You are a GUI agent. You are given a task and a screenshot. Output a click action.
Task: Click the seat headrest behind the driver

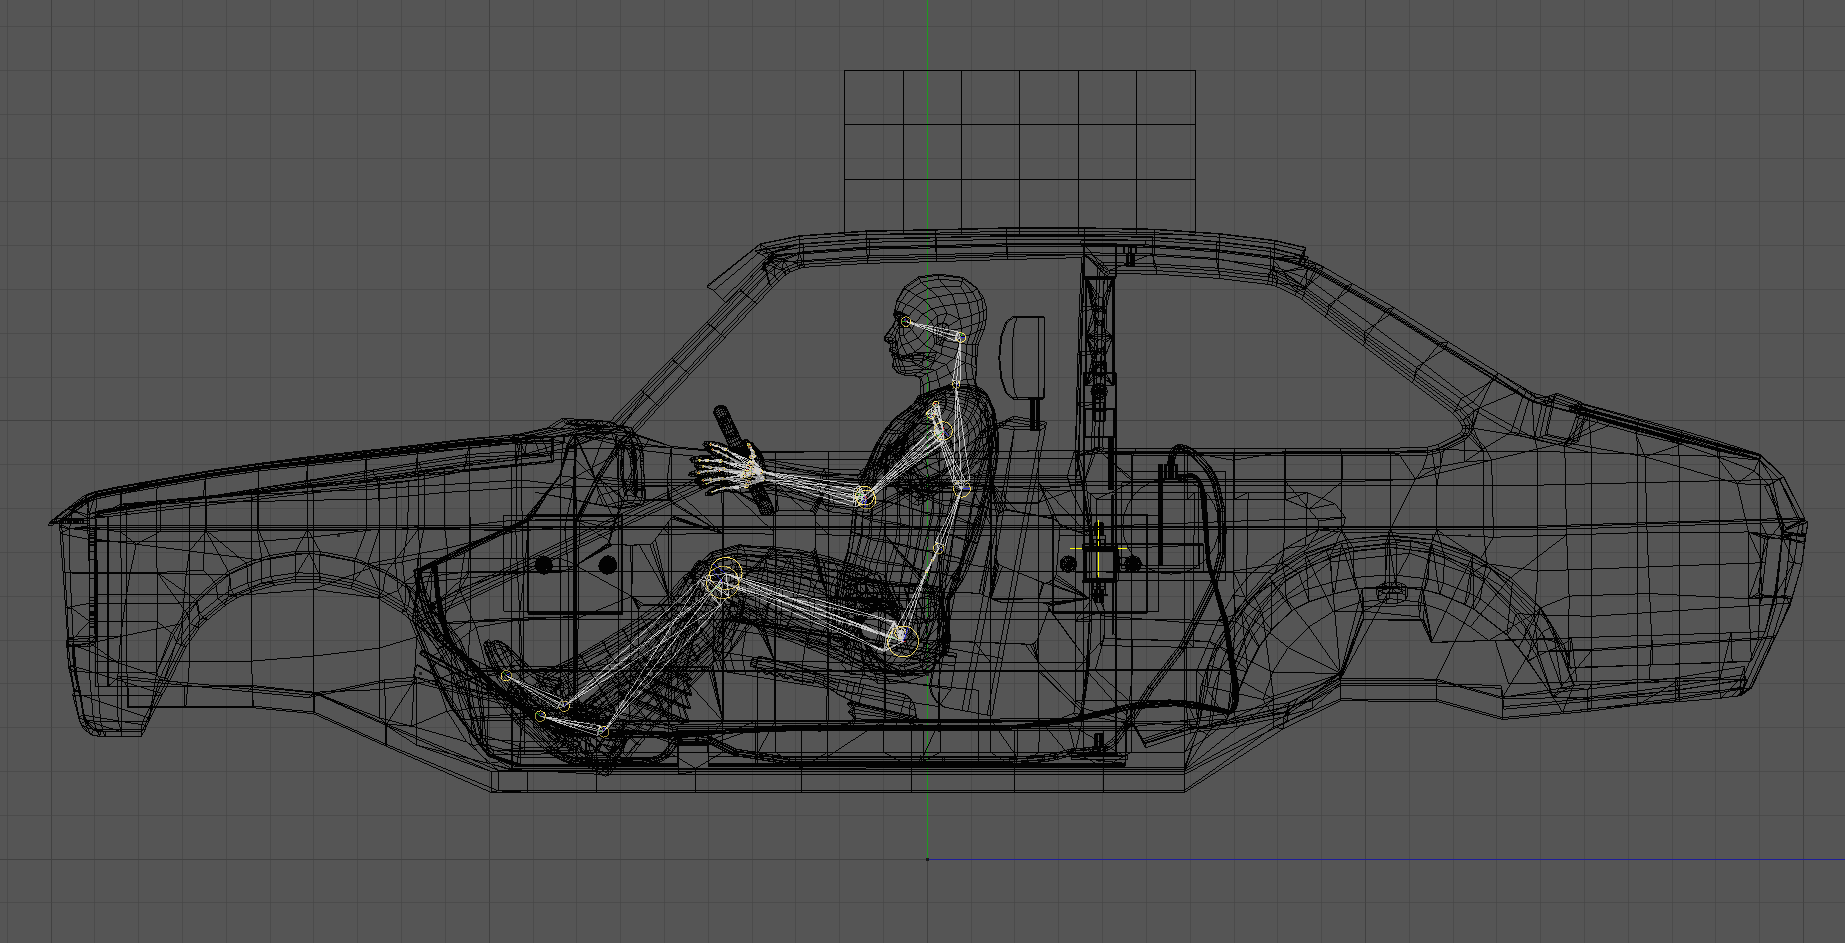coord(1024,356)
